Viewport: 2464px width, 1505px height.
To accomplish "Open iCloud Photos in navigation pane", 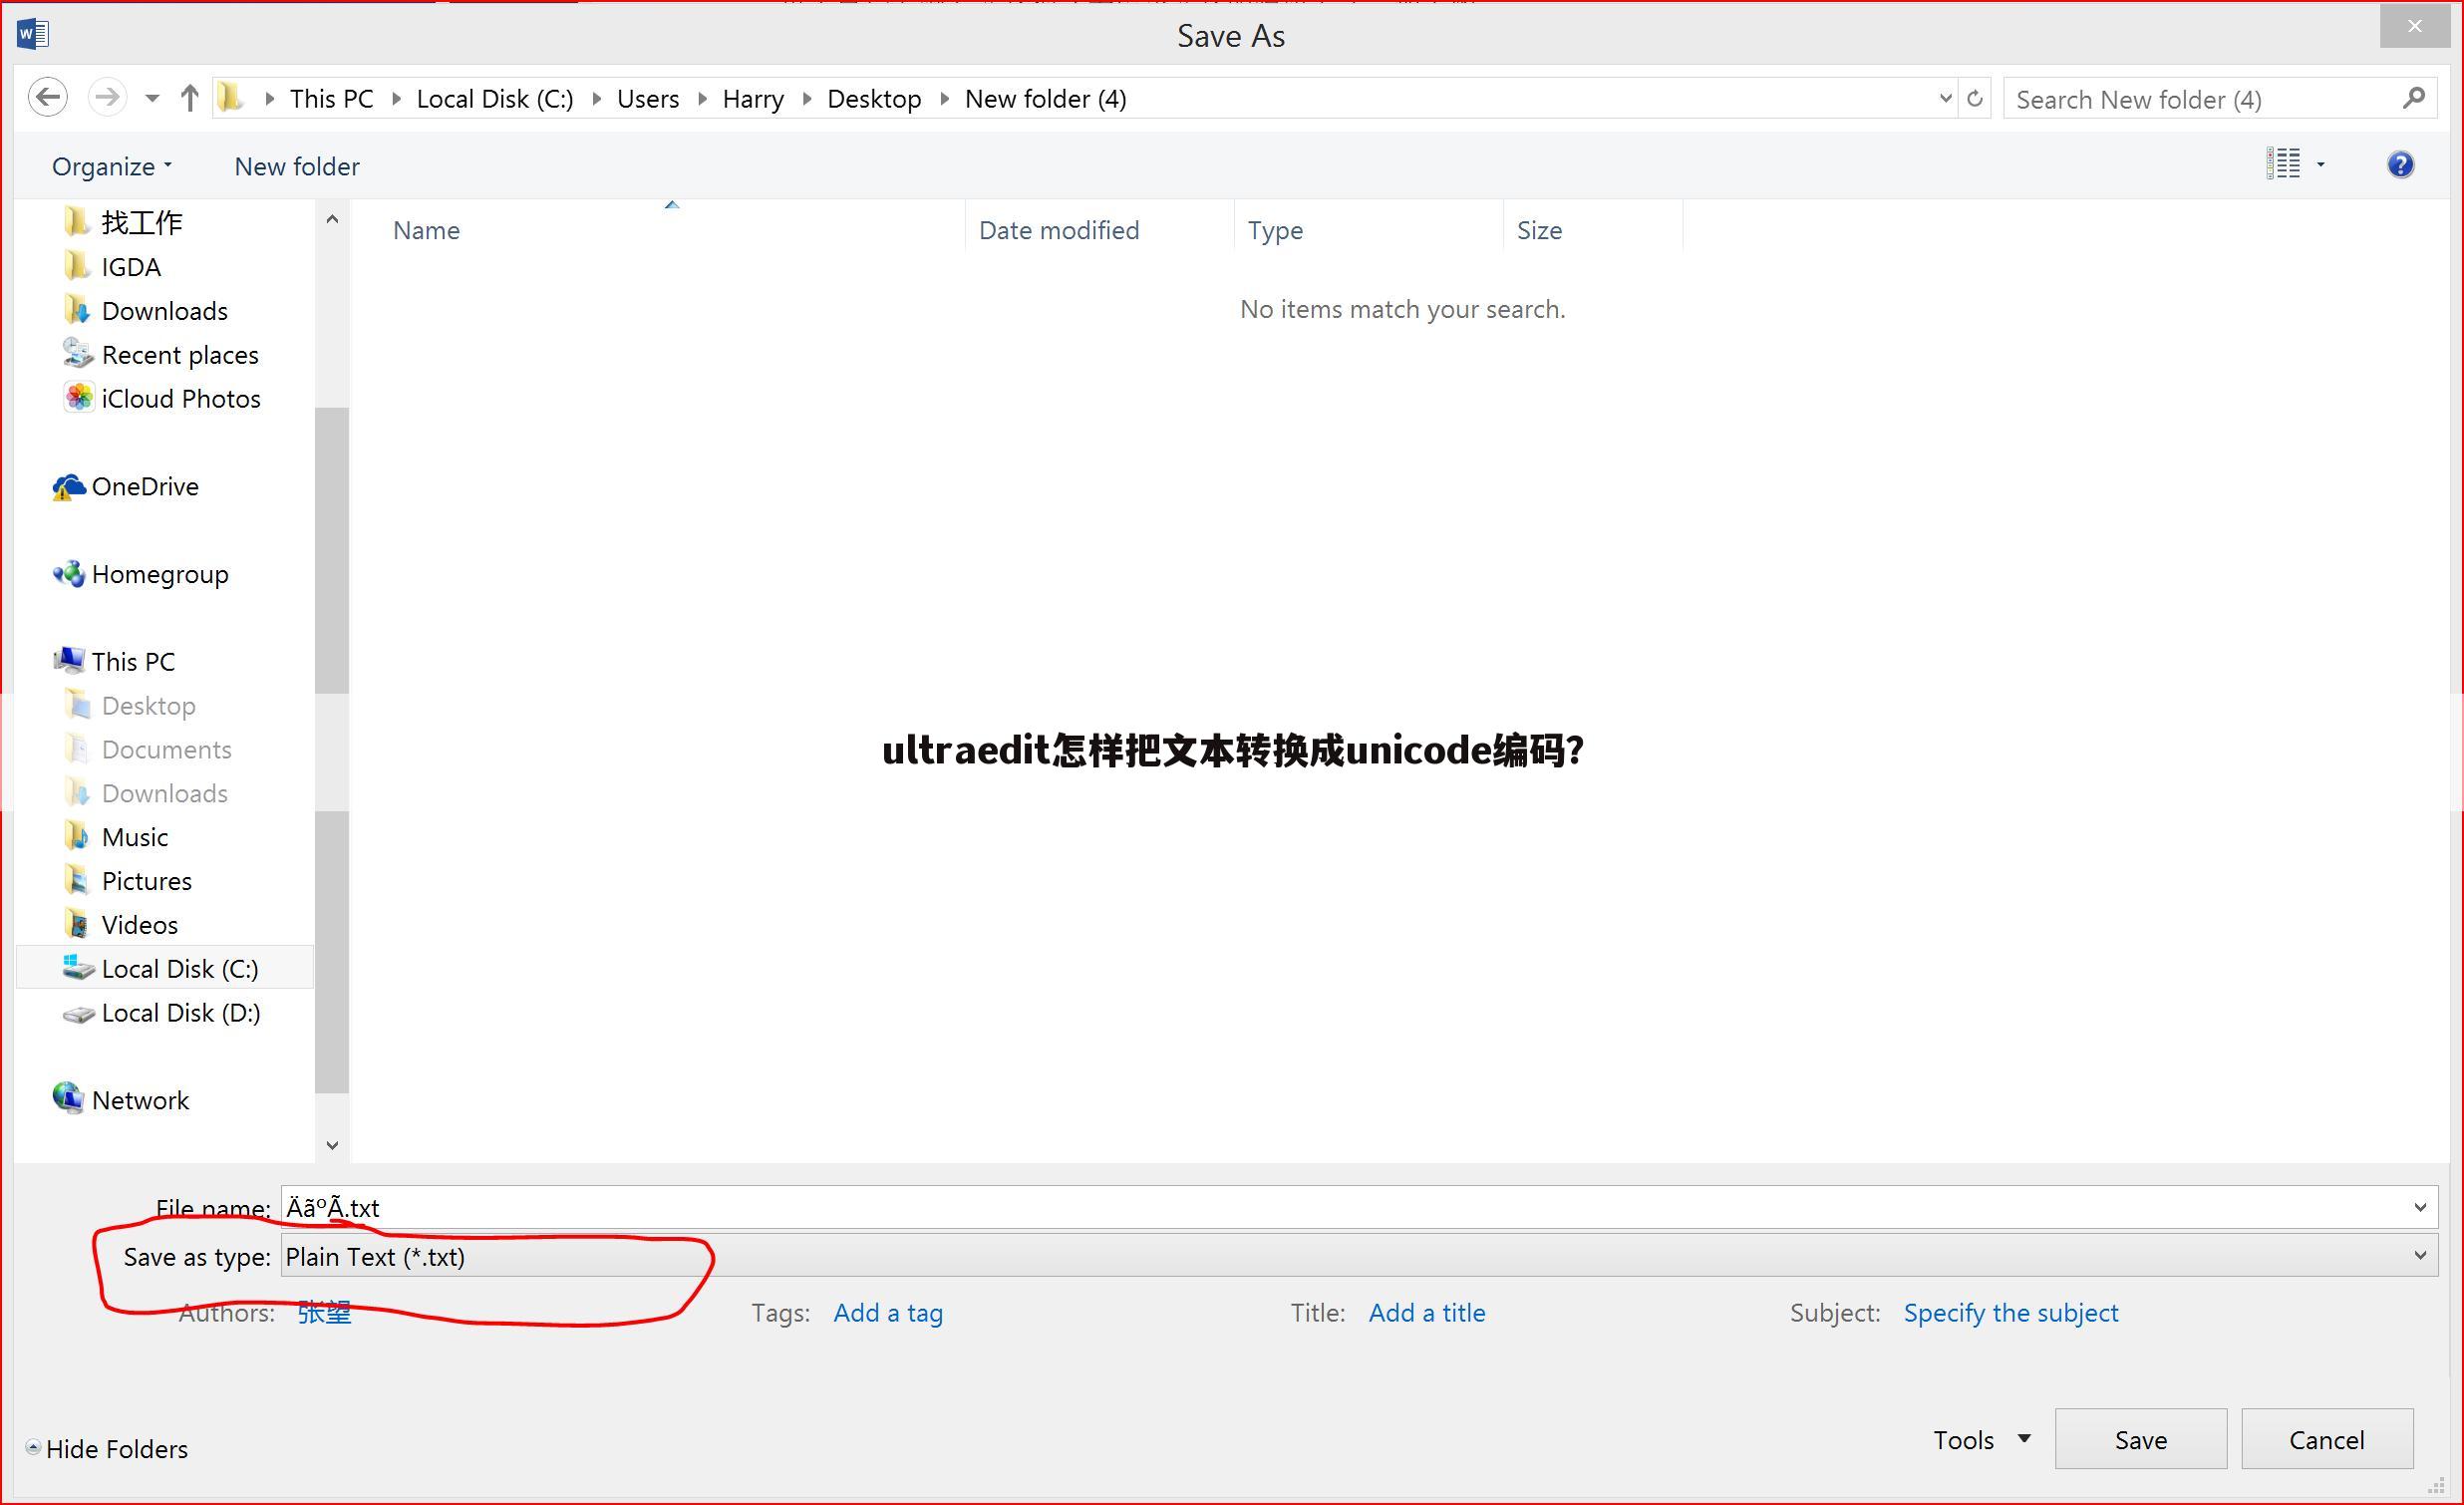I will pos(181,399).
